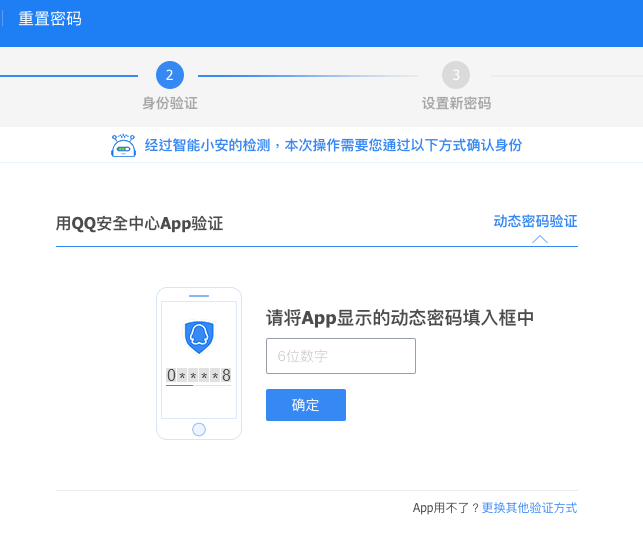Click the 设置新密码 step label
Screen dimensions: 643x539
(x=456, y=103)
